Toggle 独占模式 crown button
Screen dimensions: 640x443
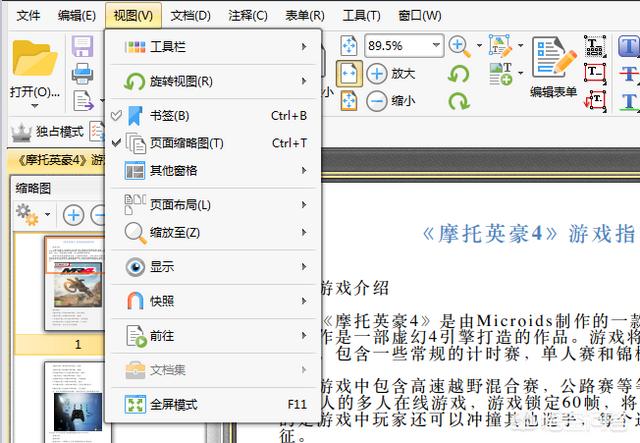(47, 131)
